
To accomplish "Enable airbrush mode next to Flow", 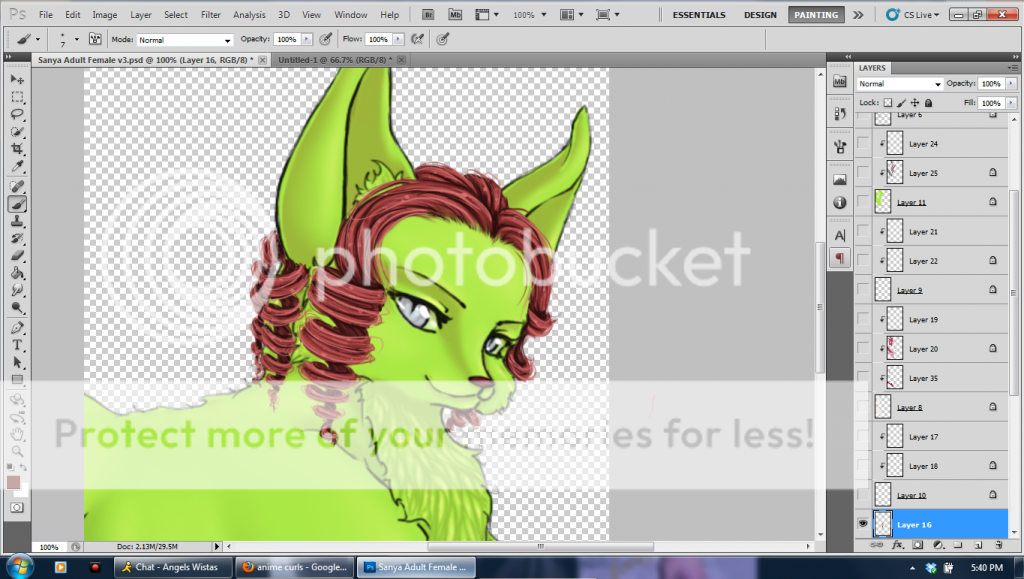I will point(417,39).
